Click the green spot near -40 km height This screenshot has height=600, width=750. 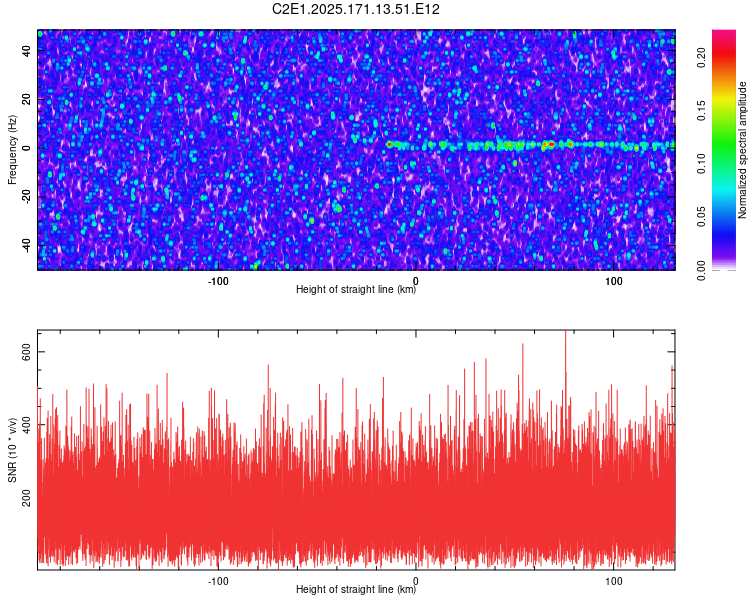(x=338, y=208)
